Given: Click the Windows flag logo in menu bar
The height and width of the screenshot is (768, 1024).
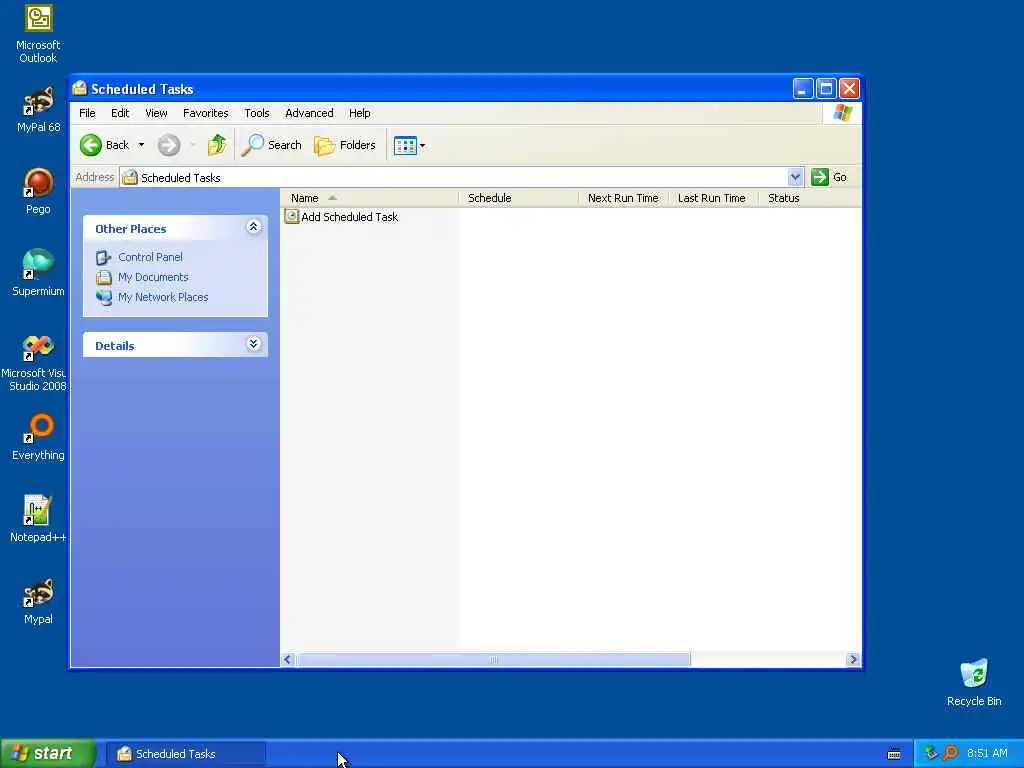Looking at the screenshot, I should click(x=842, y=113).
